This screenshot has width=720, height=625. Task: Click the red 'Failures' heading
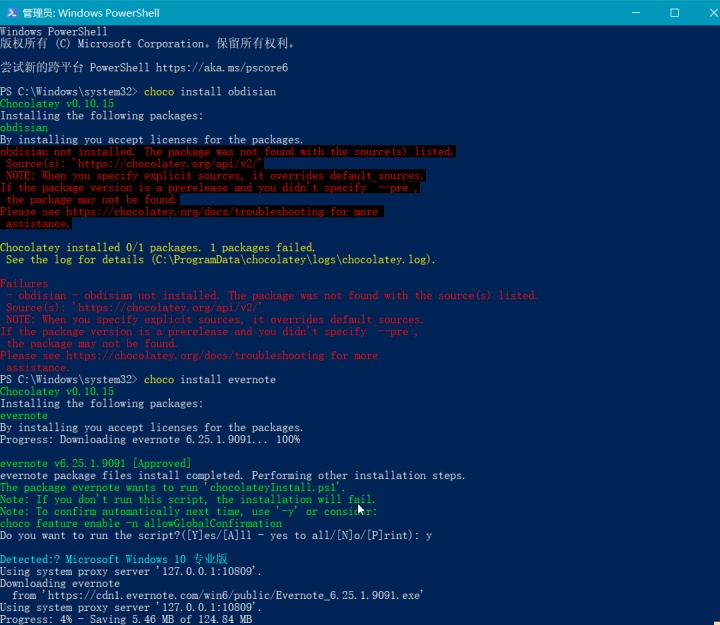pos(24,283)
